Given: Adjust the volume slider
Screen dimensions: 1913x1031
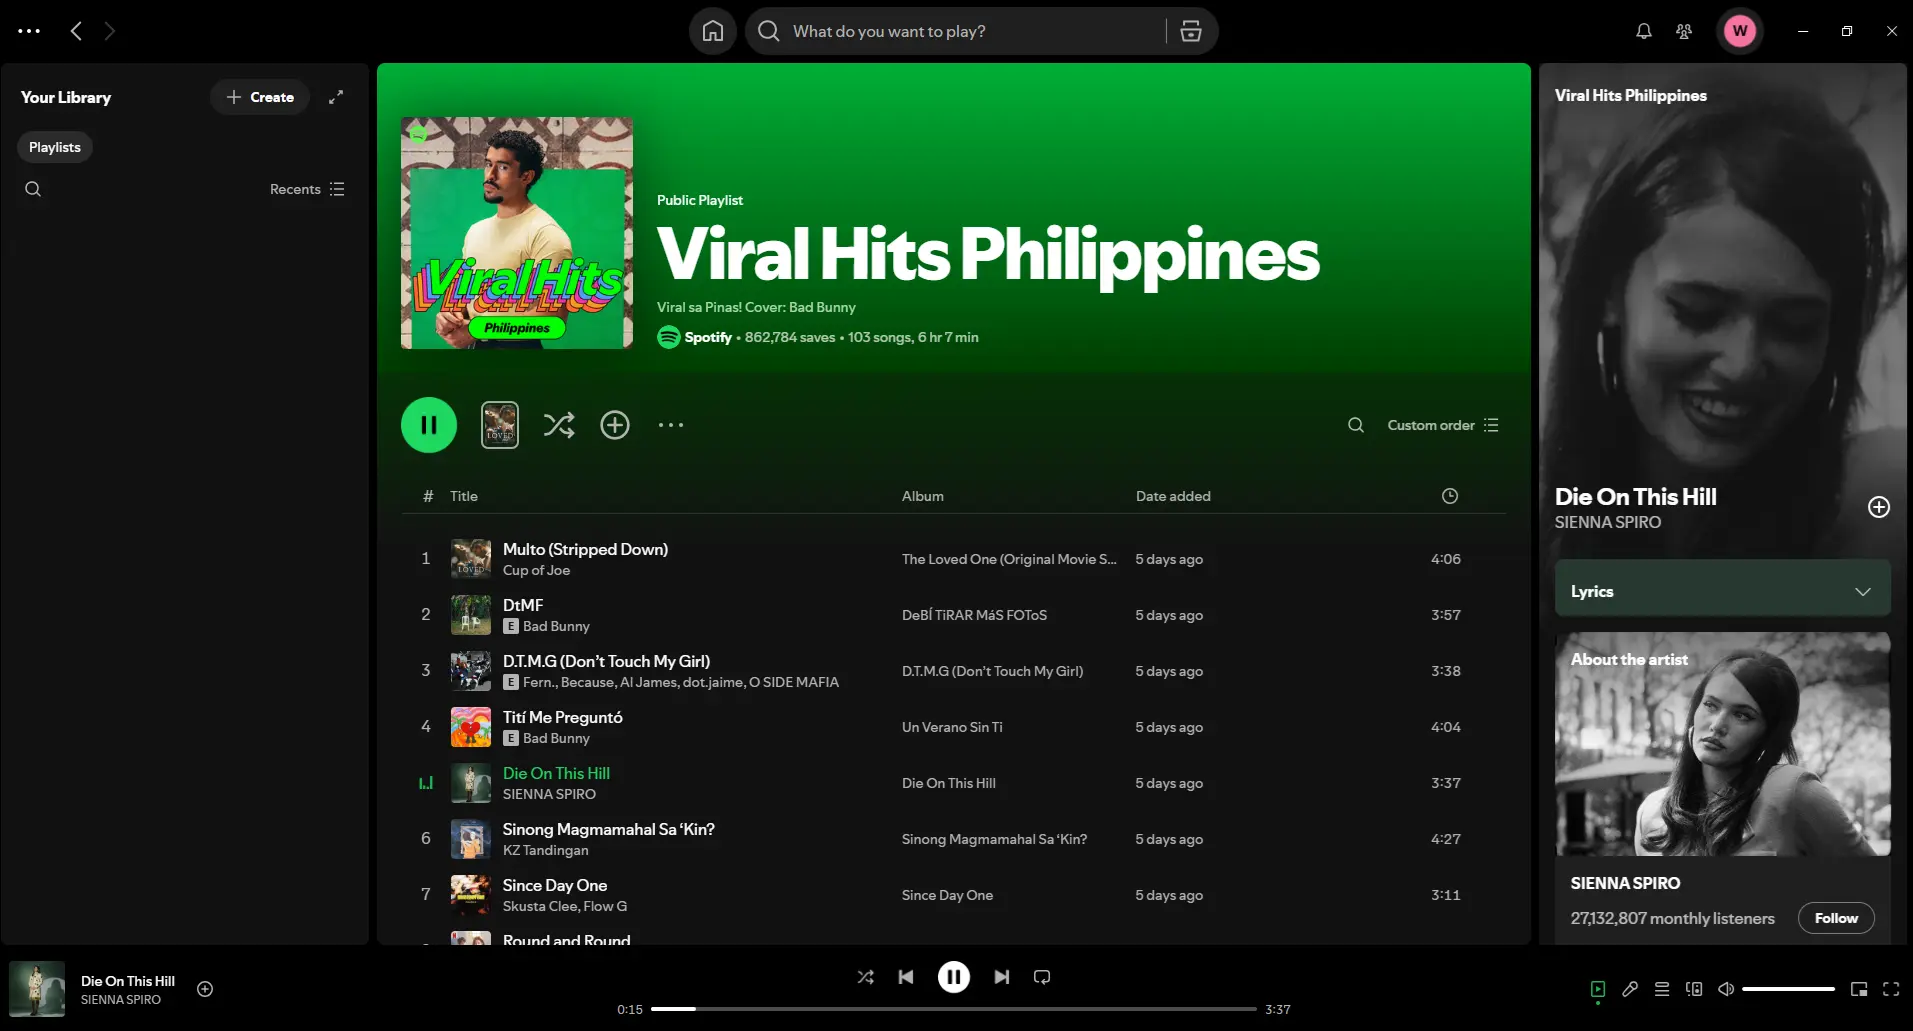Looking at the screenshot, I should 1788,989.
